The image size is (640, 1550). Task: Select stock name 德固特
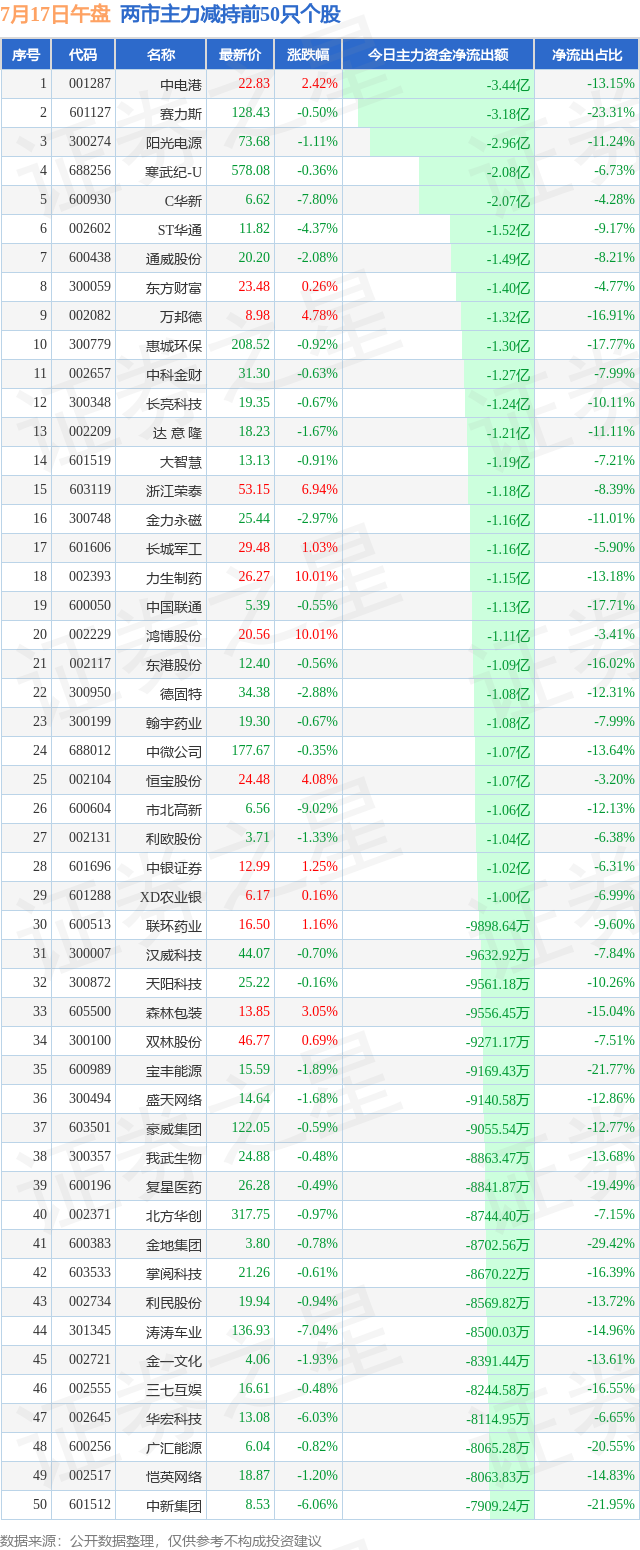coord(181,693)
